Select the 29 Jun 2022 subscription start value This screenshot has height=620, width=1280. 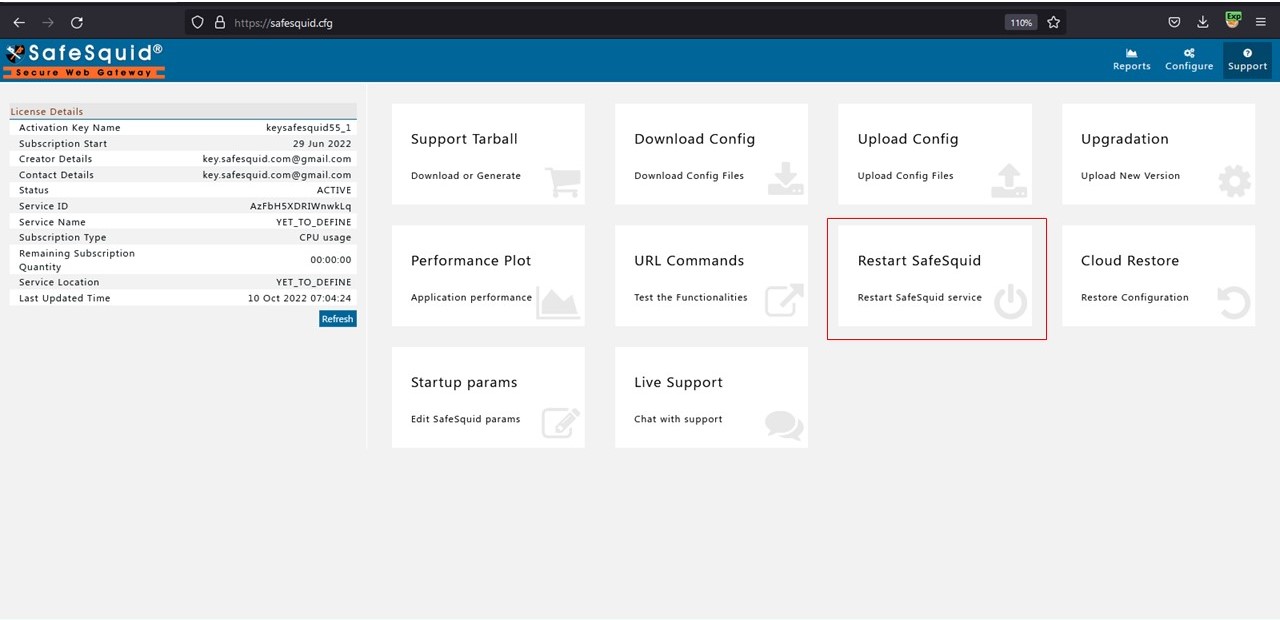[x=322, y=144]
